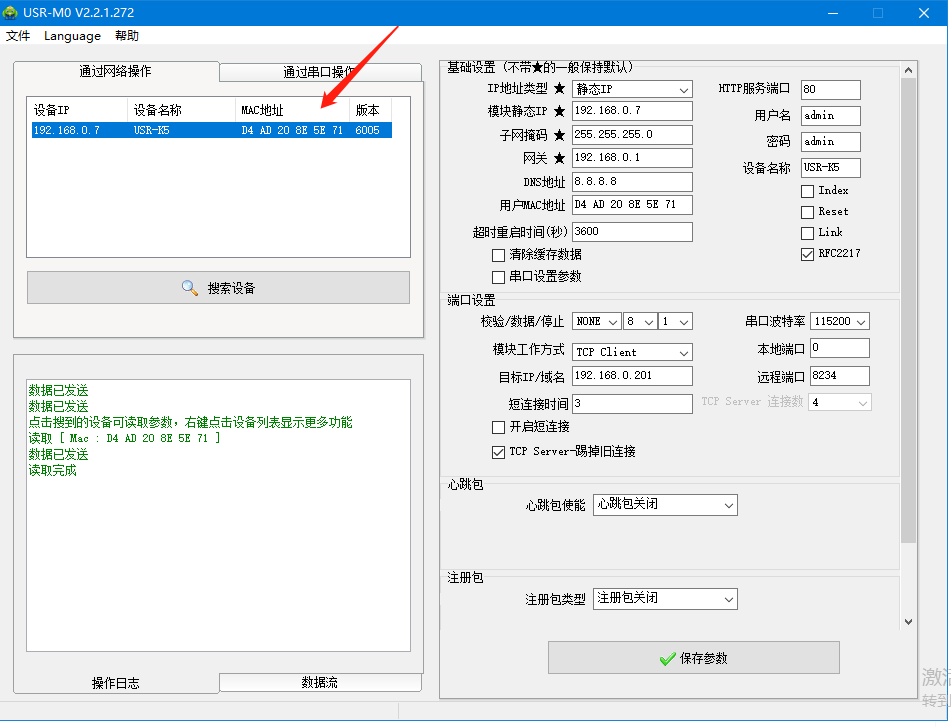Expand the 模块工作方式 TCP Client dropdown
The height and width of the screenshot is (727, 951).
(x=632, y=352)
